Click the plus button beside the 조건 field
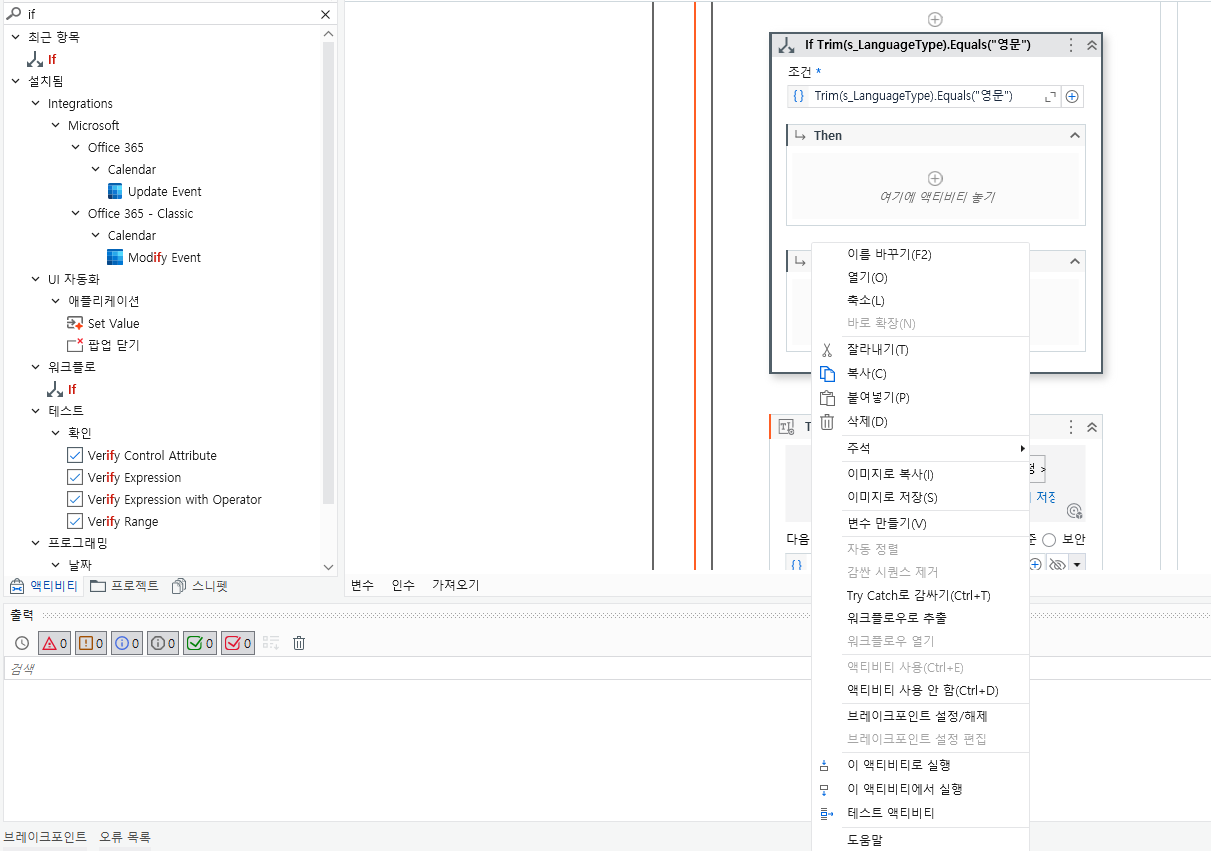Image resolution: width=1211 pixels, height=851 pixels. pos(1072,96)
